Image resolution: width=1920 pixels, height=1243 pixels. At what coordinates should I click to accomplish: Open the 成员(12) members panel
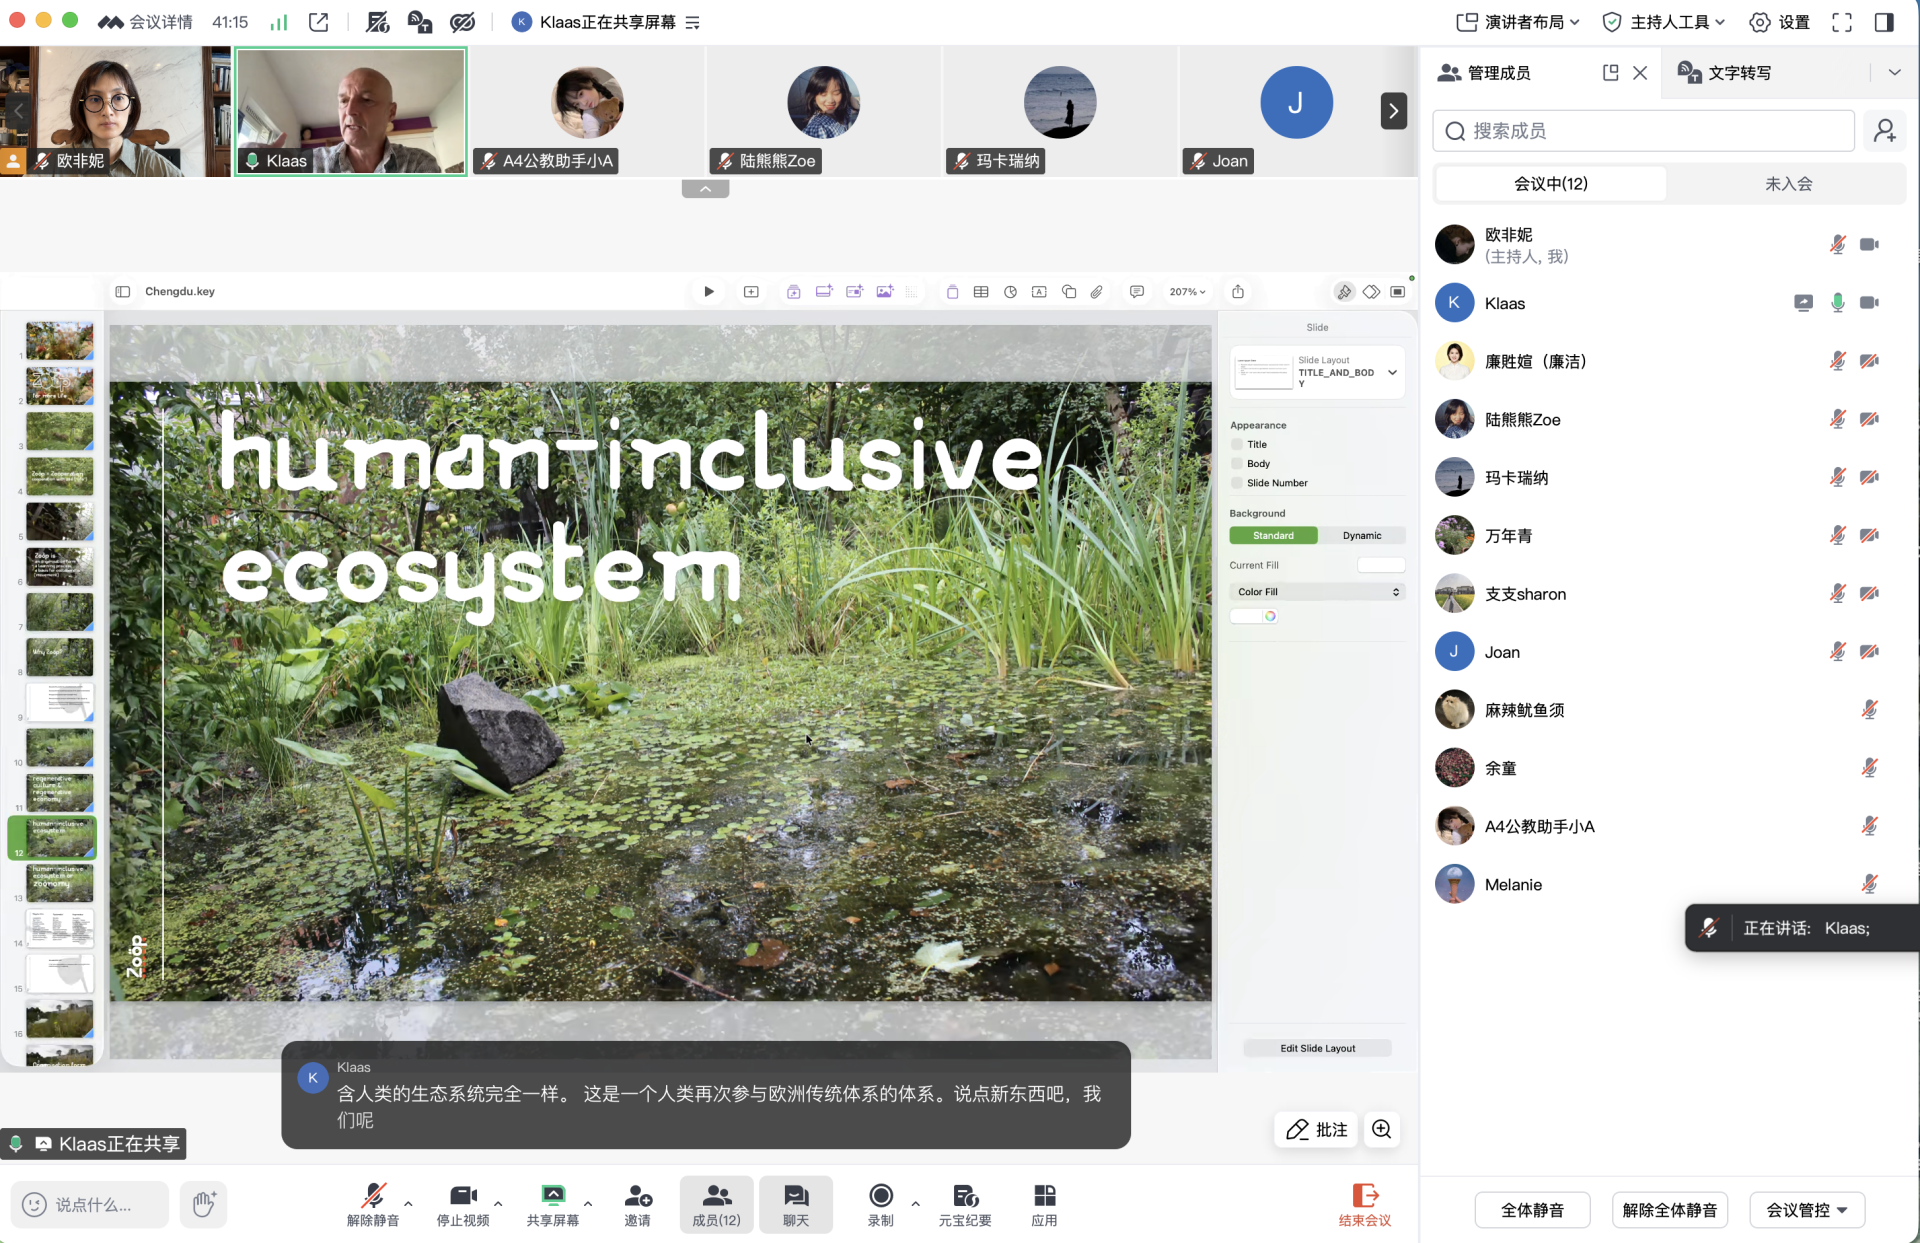[x=717, y=1204]
